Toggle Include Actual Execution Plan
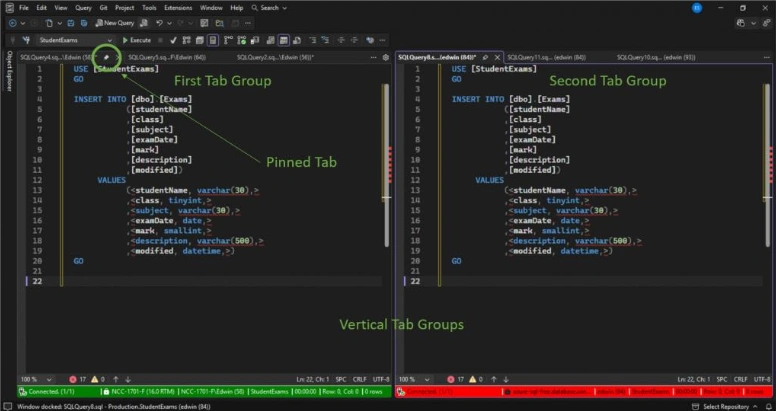Image resolution: width=776 pixels, height=411 pixels. tap(228, 40)
